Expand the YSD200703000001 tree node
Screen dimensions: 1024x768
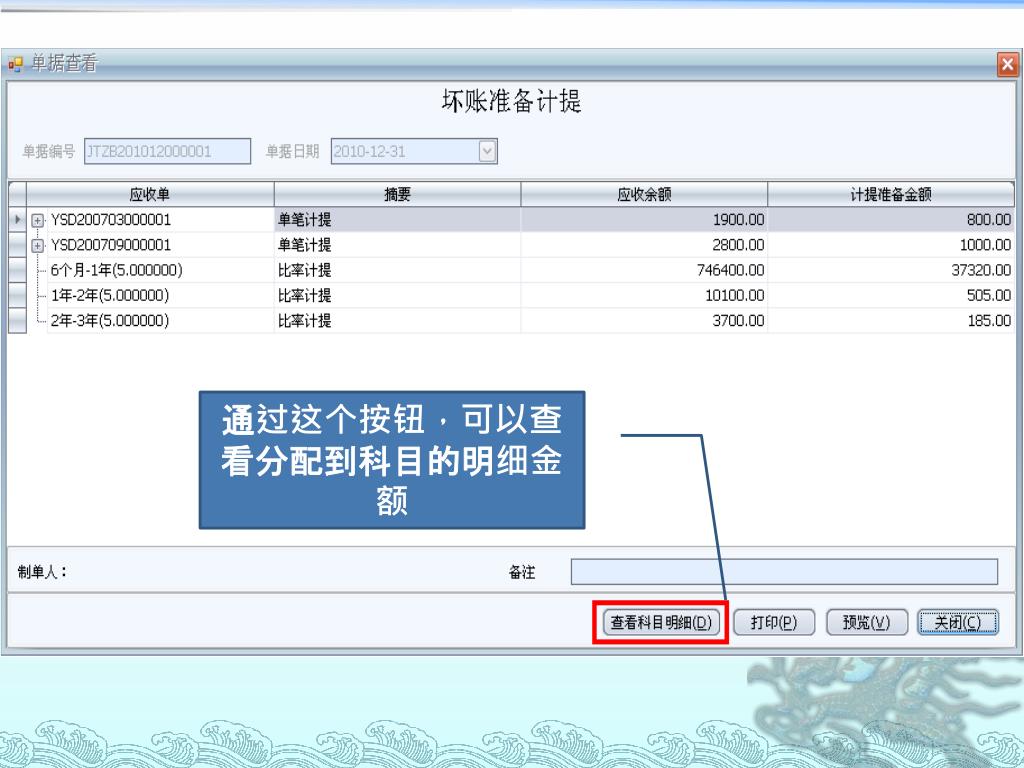pyautogui.click(x=37, y=221)
